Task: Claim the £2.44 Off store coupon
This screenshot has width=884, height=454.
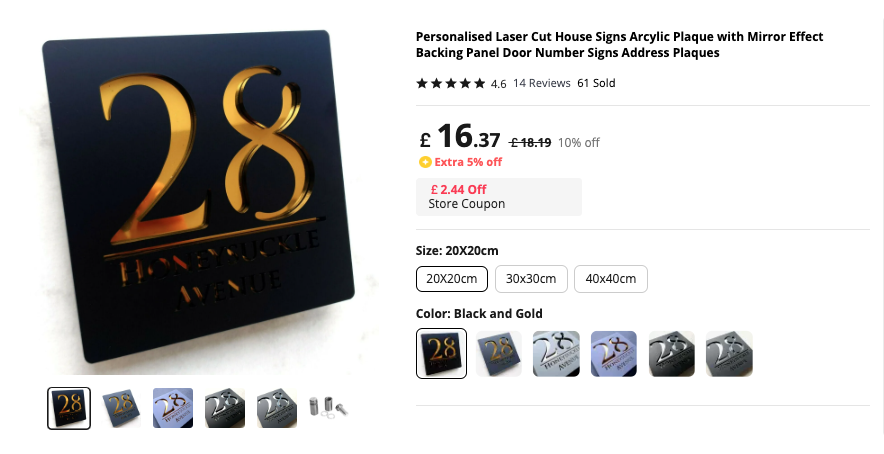Action: (x=499, y=197)
